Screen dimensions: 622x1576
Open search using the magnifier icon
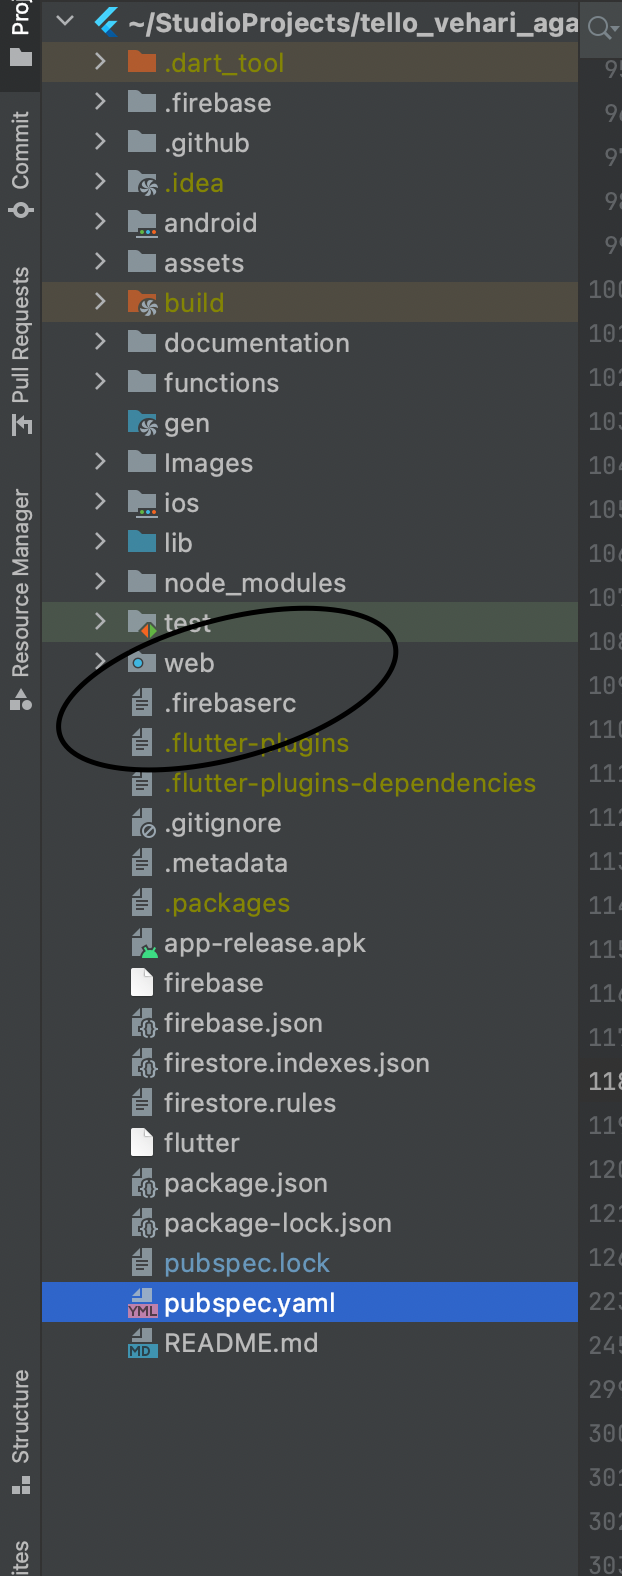[x=600, y=28]
